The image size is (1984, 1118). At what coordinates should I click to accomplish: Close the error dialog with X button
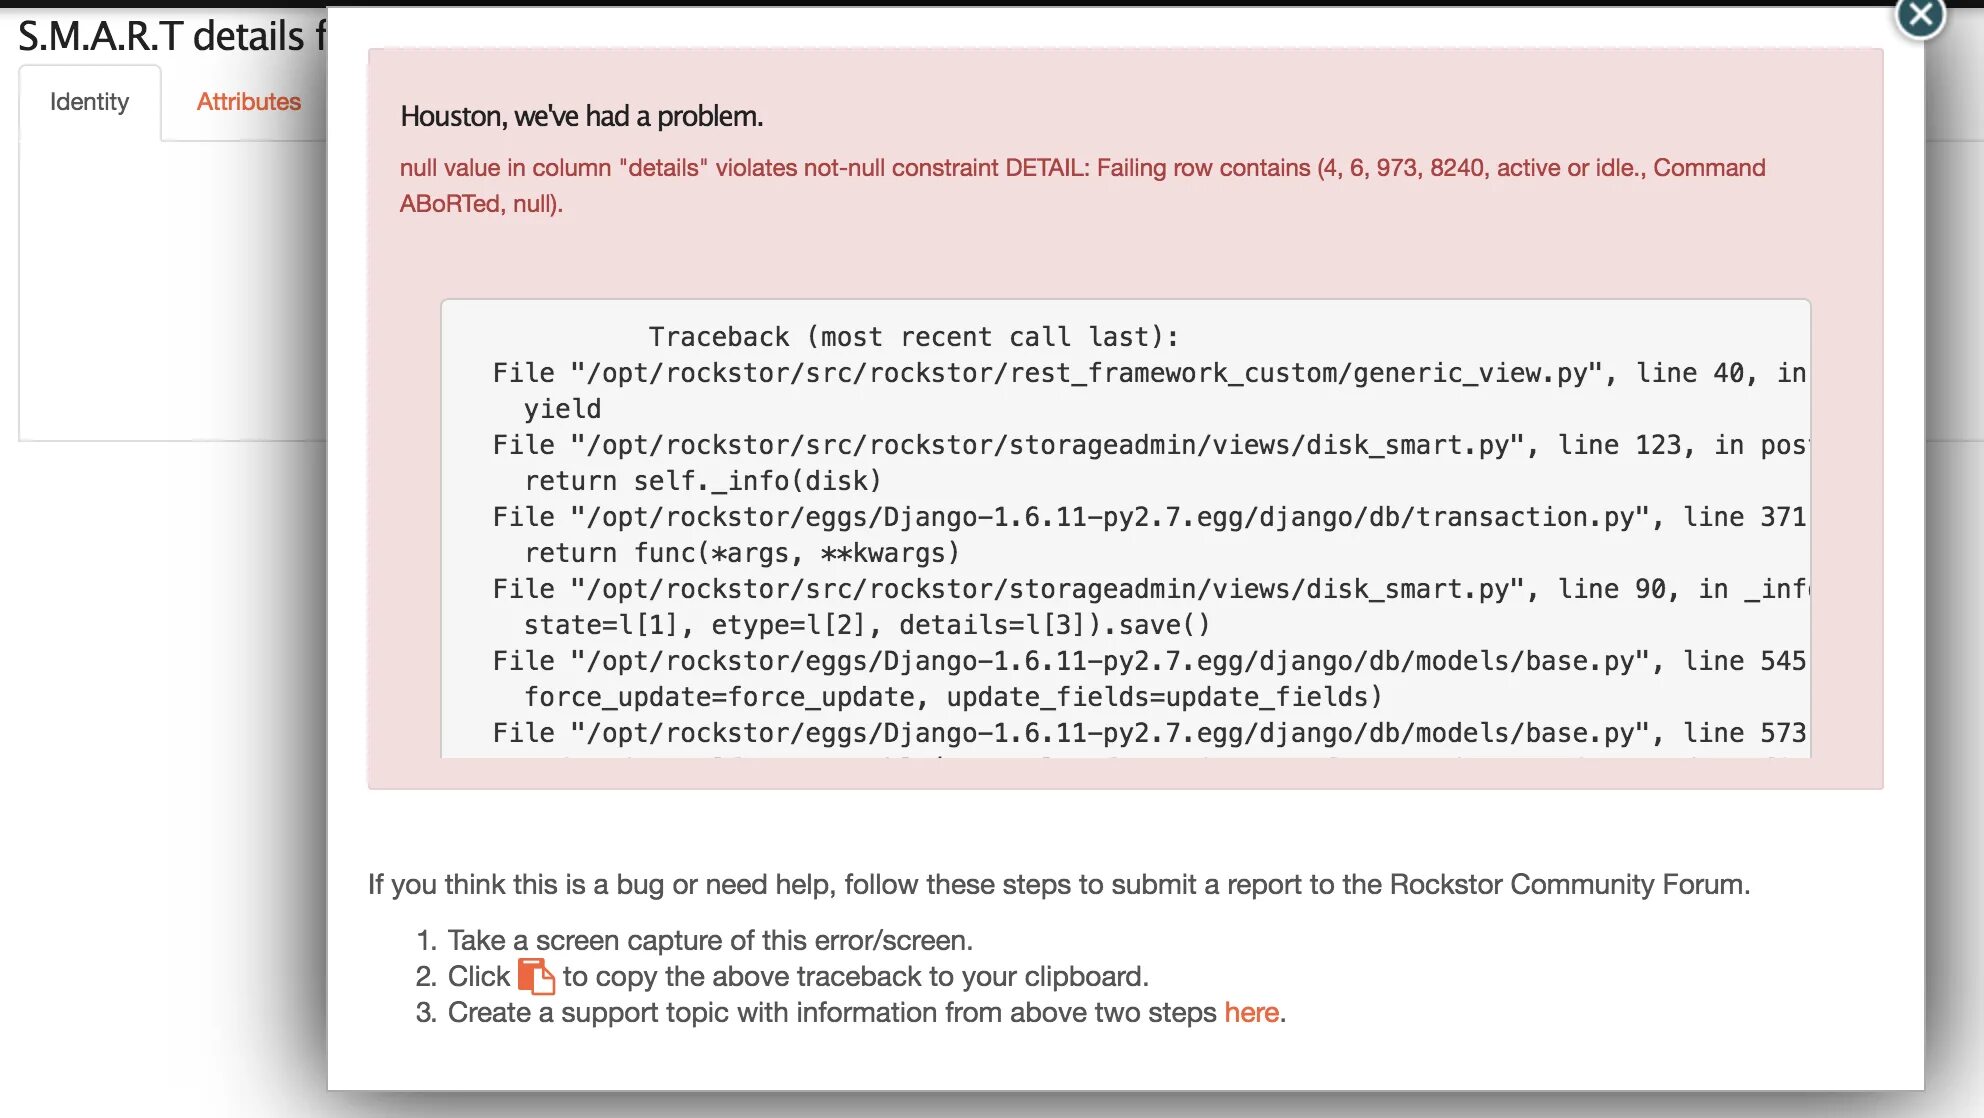[1920, 15]
